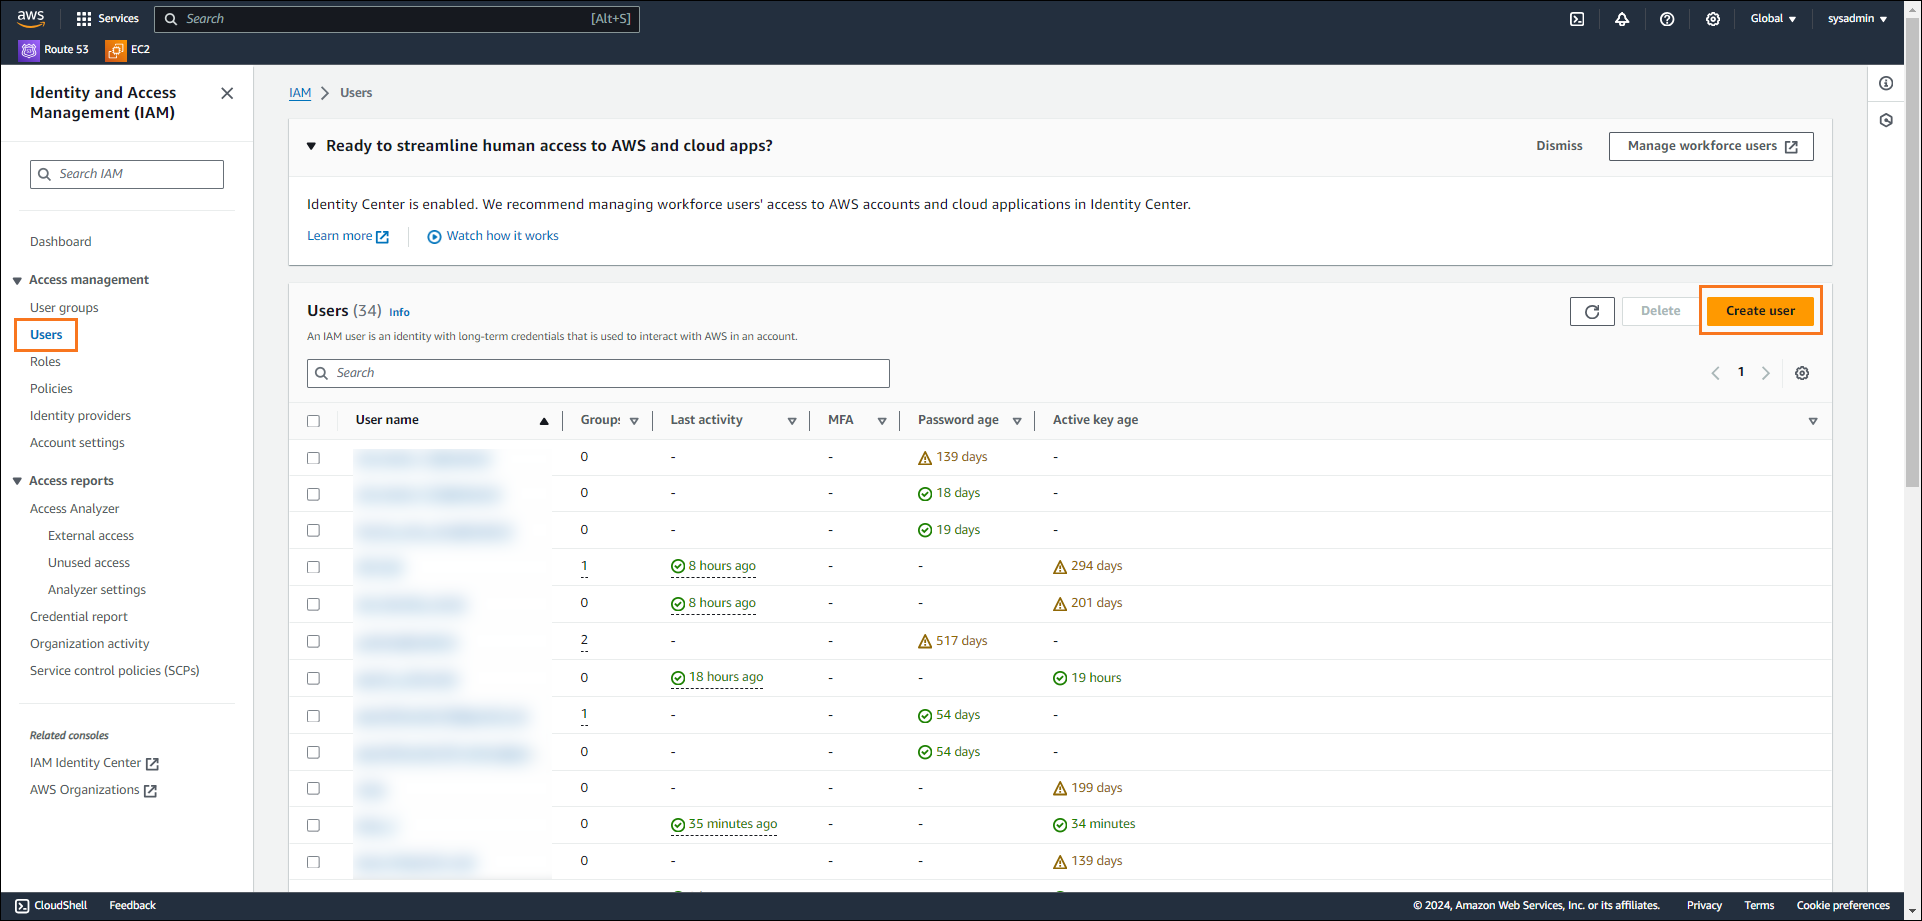1922x921 pixels.
Task: Go to previous page of users
Action: (1715, 373)
